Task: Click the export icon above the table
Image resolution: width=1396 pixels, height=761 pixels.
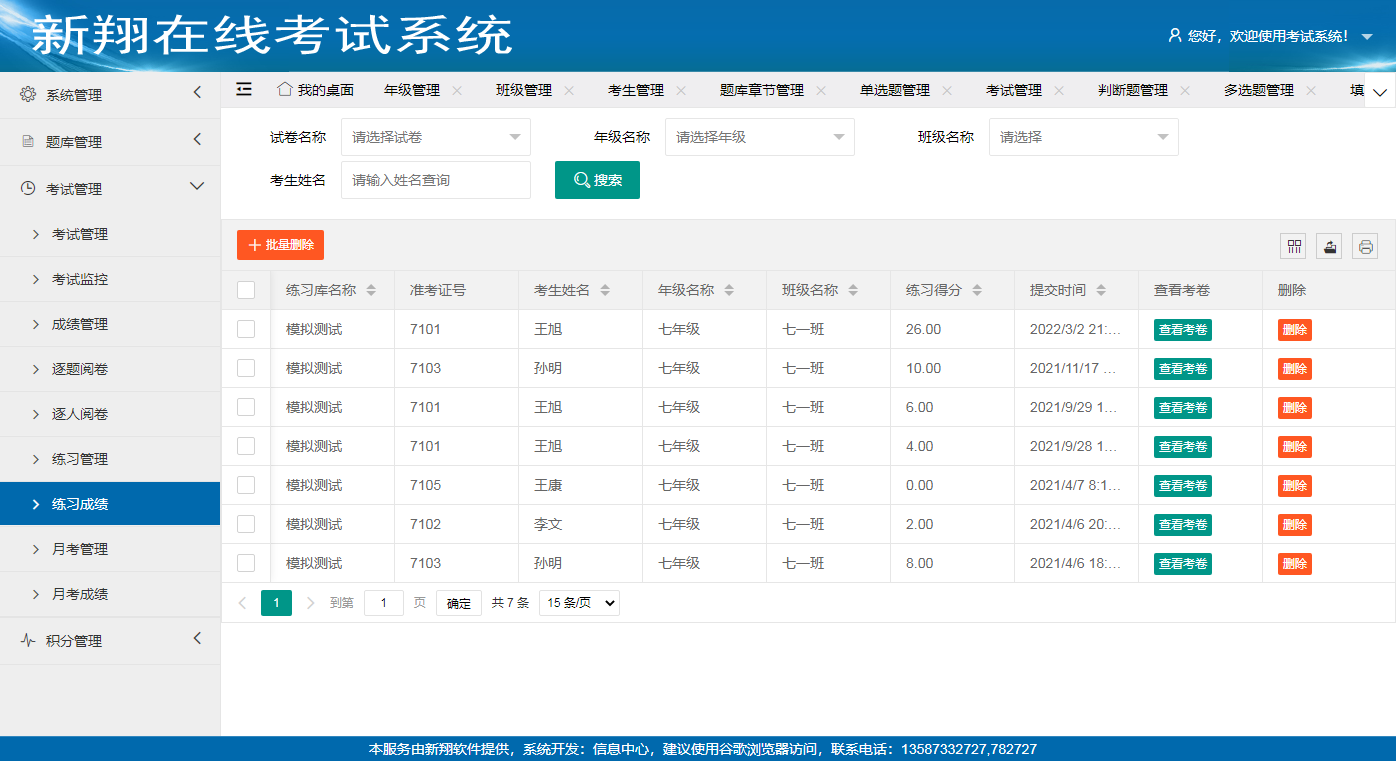Action: tap(1329, 246)
